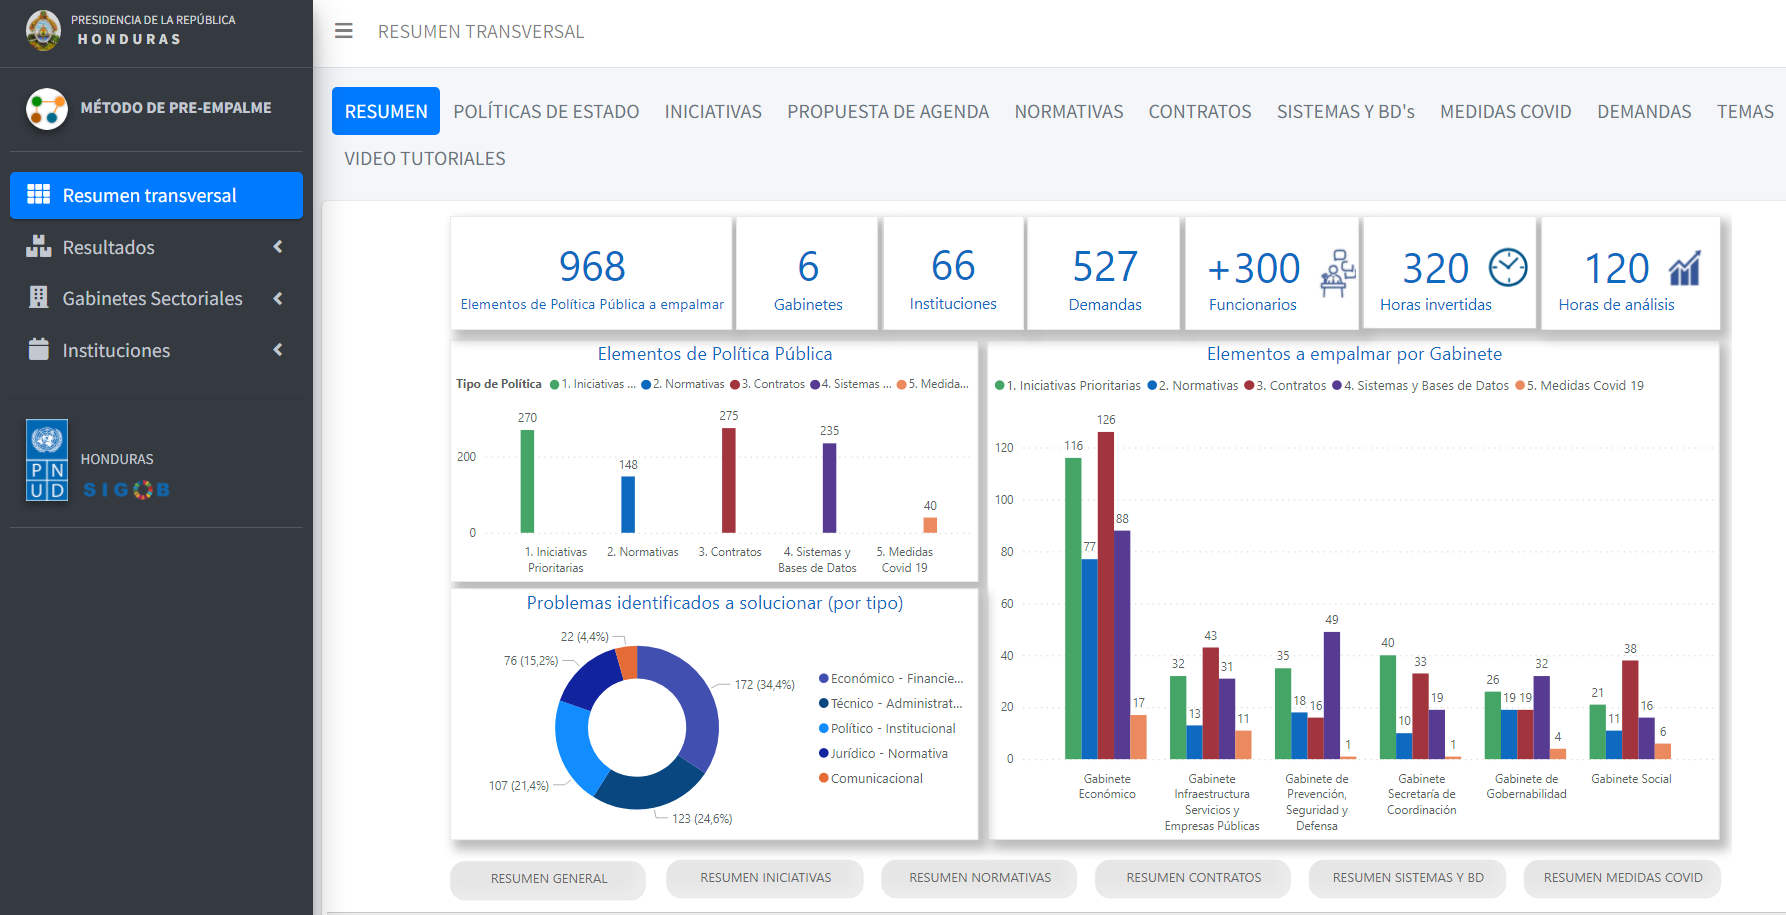The height and width of the screenshot is (915, 1786).
Task: Click the Presidencia de la República Honduras emblem
Action: 43,30
